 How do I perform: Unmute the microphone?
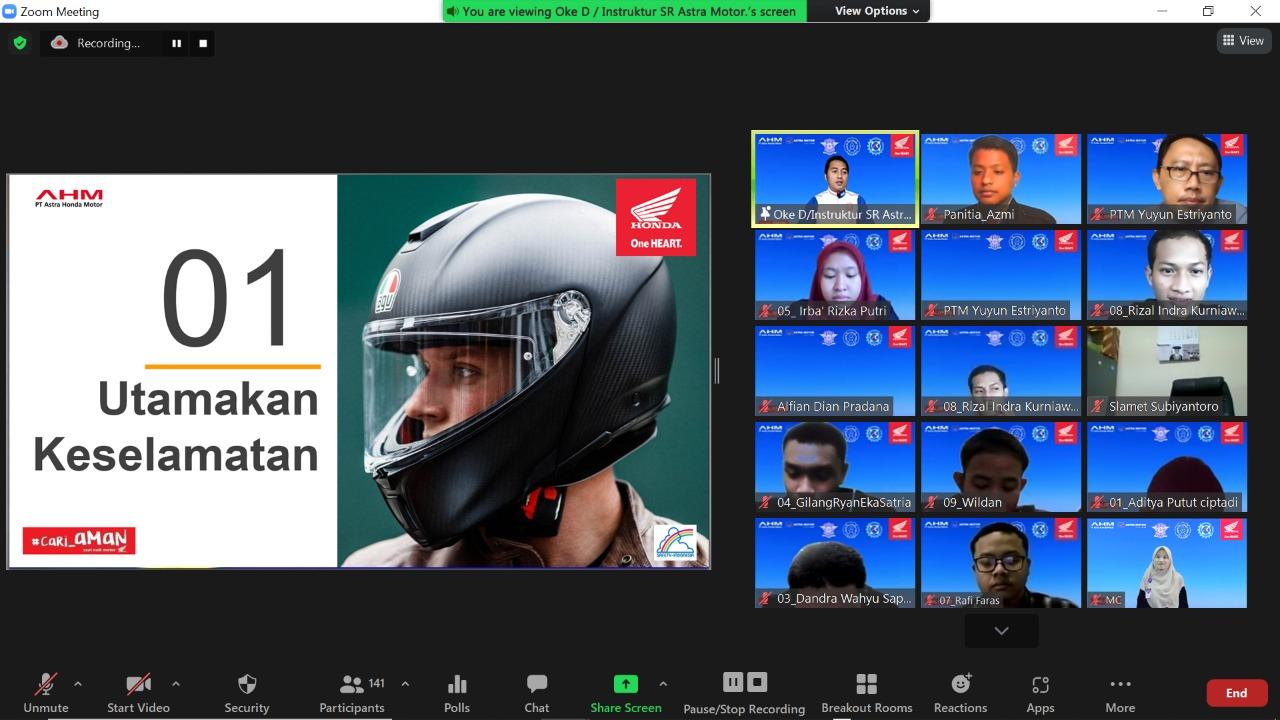pos(46,692)
